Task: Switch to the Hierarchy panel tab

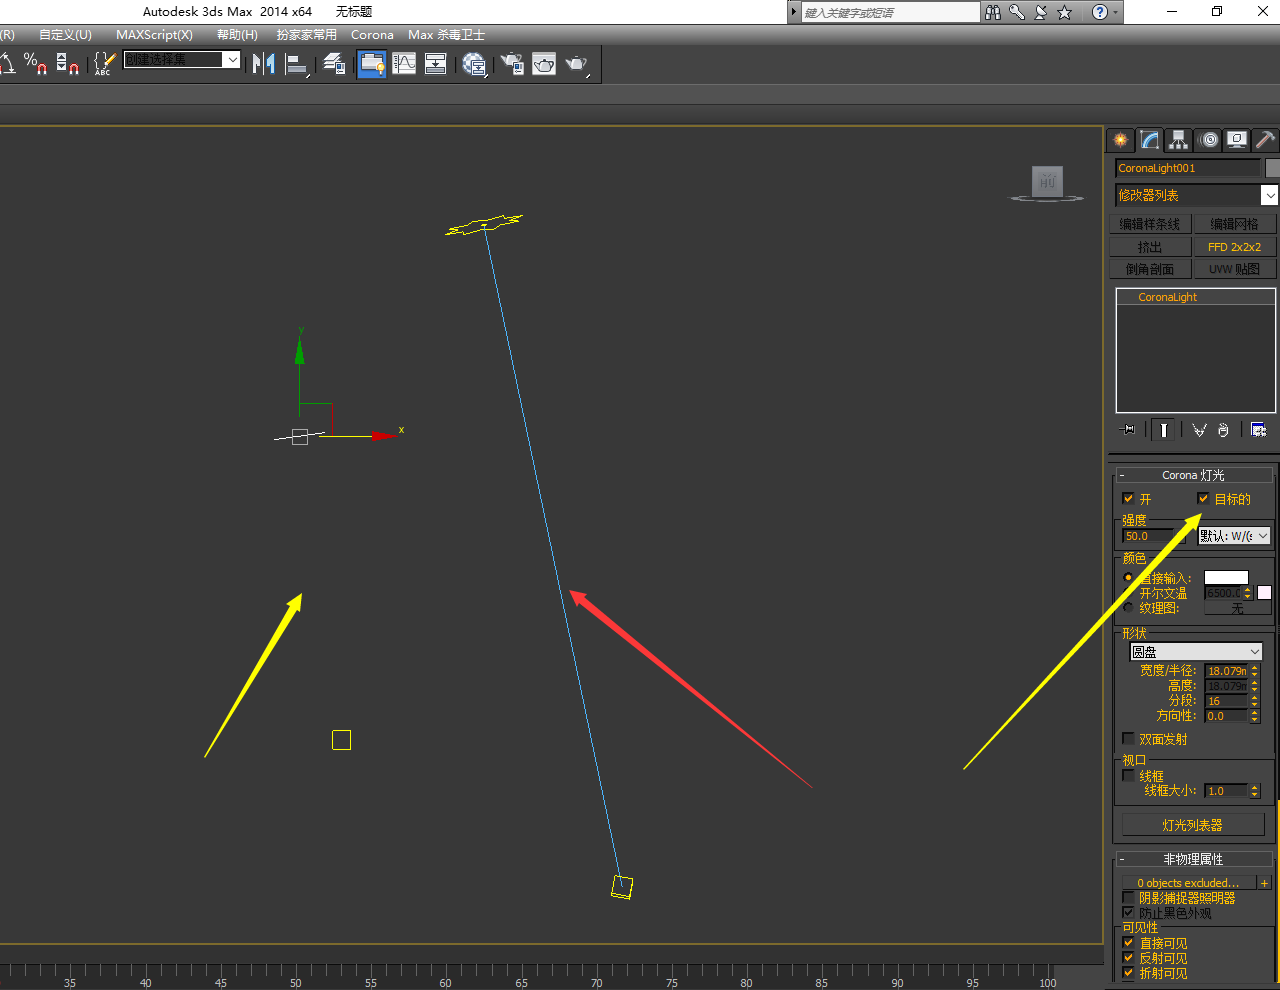Action: click(1179, 140)
